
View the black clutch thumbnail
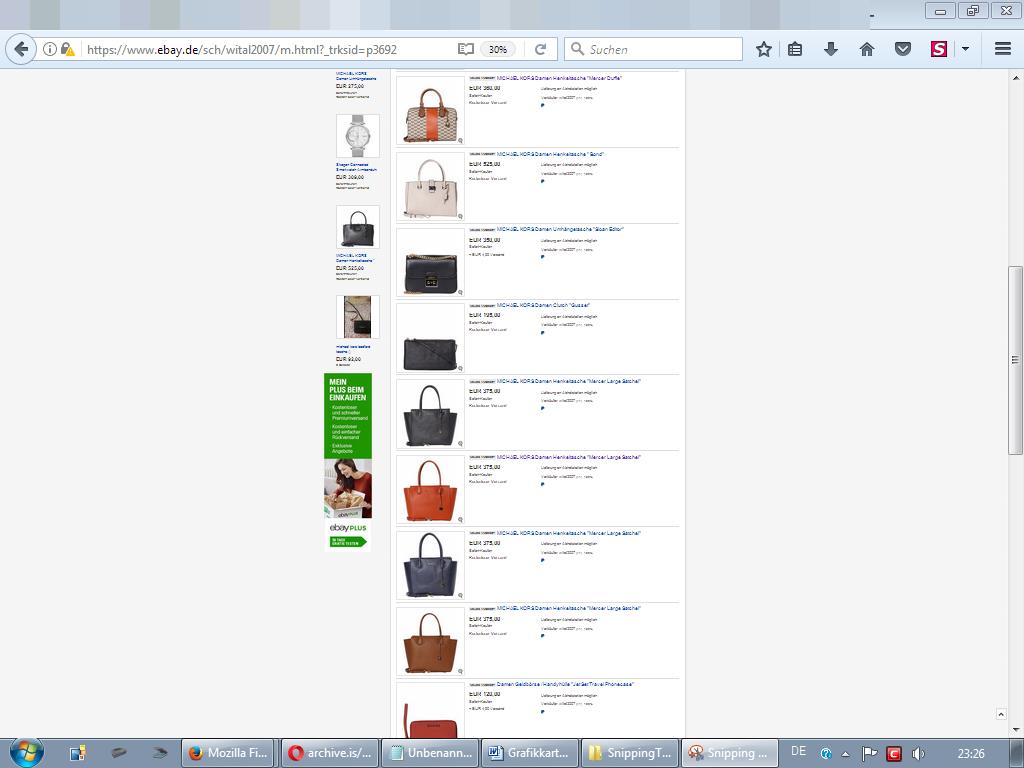[430, 338]
